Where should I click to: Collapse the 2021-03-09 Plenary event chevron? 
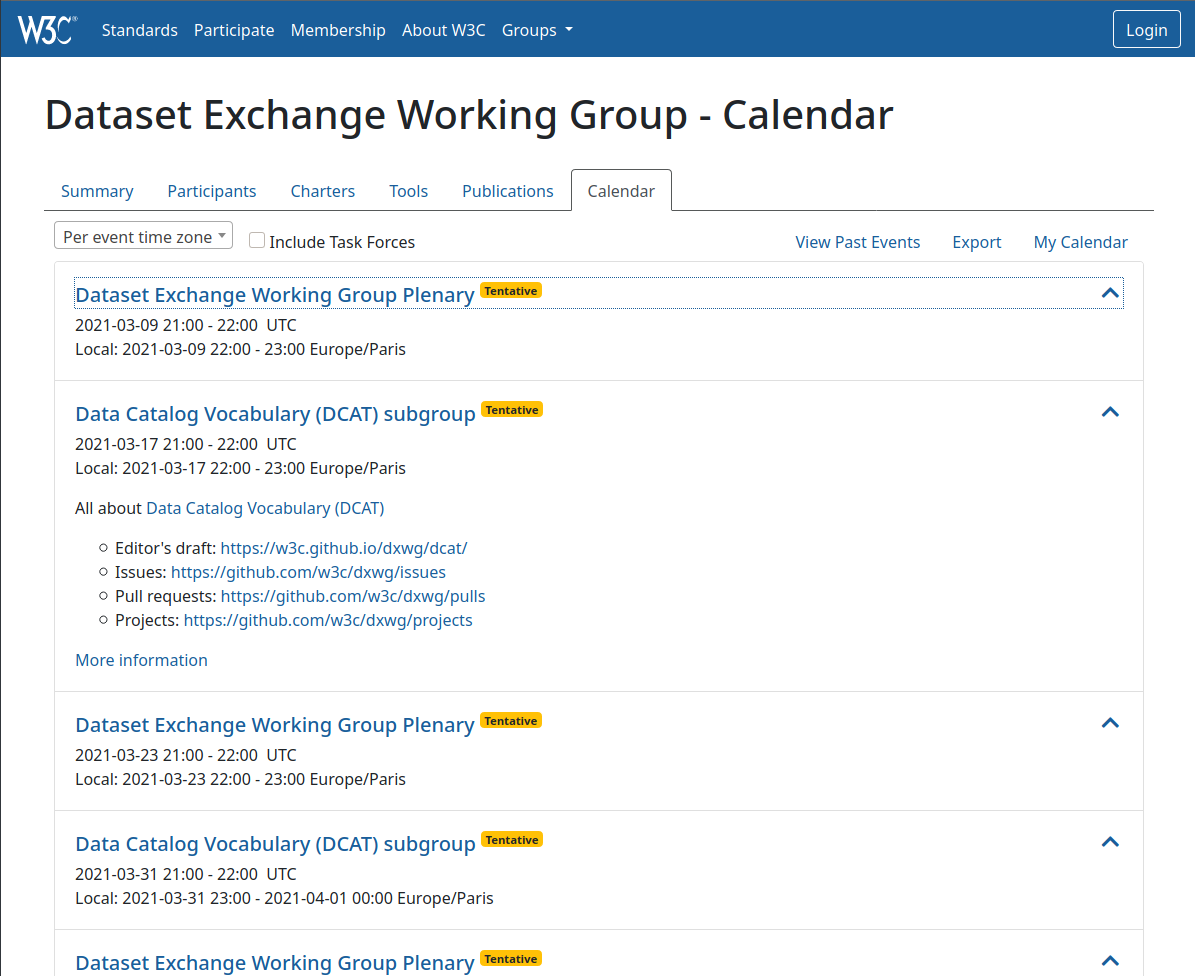tap(1109, 294)
